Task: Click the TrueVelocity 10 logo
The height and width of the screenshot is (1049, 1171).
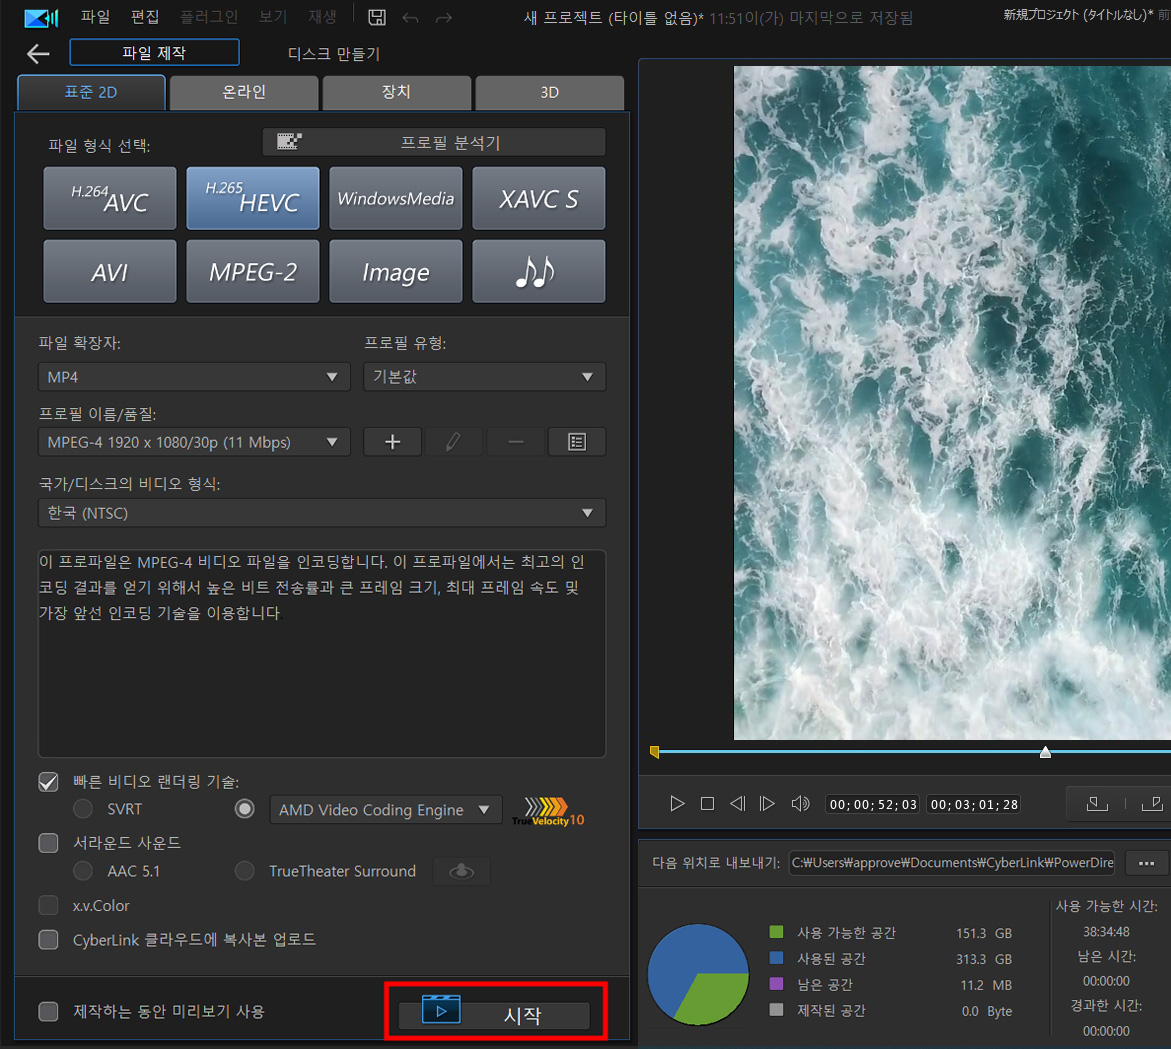Action: [x=548, y=811]
